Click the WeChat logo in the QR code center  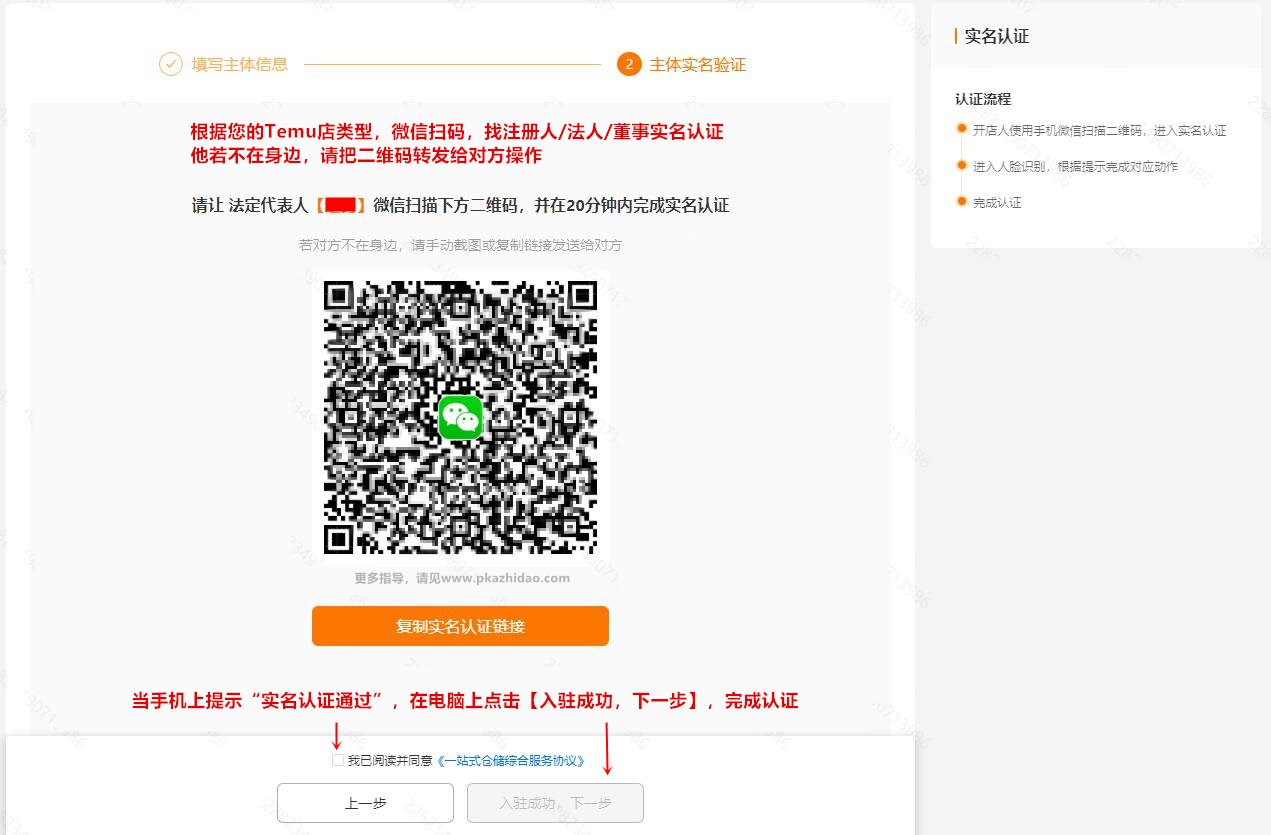(x=460, y=418)
